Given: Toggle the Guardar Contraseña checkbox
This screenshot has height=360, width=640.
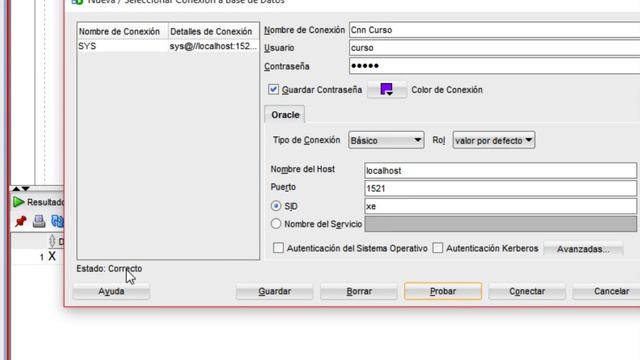Looking at the screenshot, I should coord(273,89).
